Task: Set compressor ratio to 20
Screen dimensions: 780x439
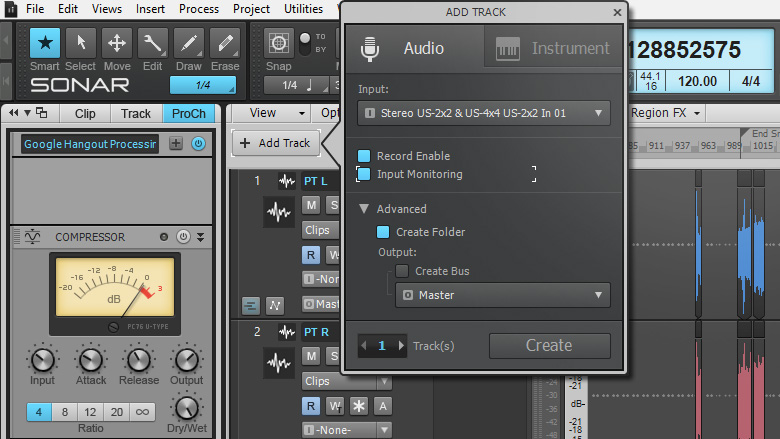Action: coord(116,412)
